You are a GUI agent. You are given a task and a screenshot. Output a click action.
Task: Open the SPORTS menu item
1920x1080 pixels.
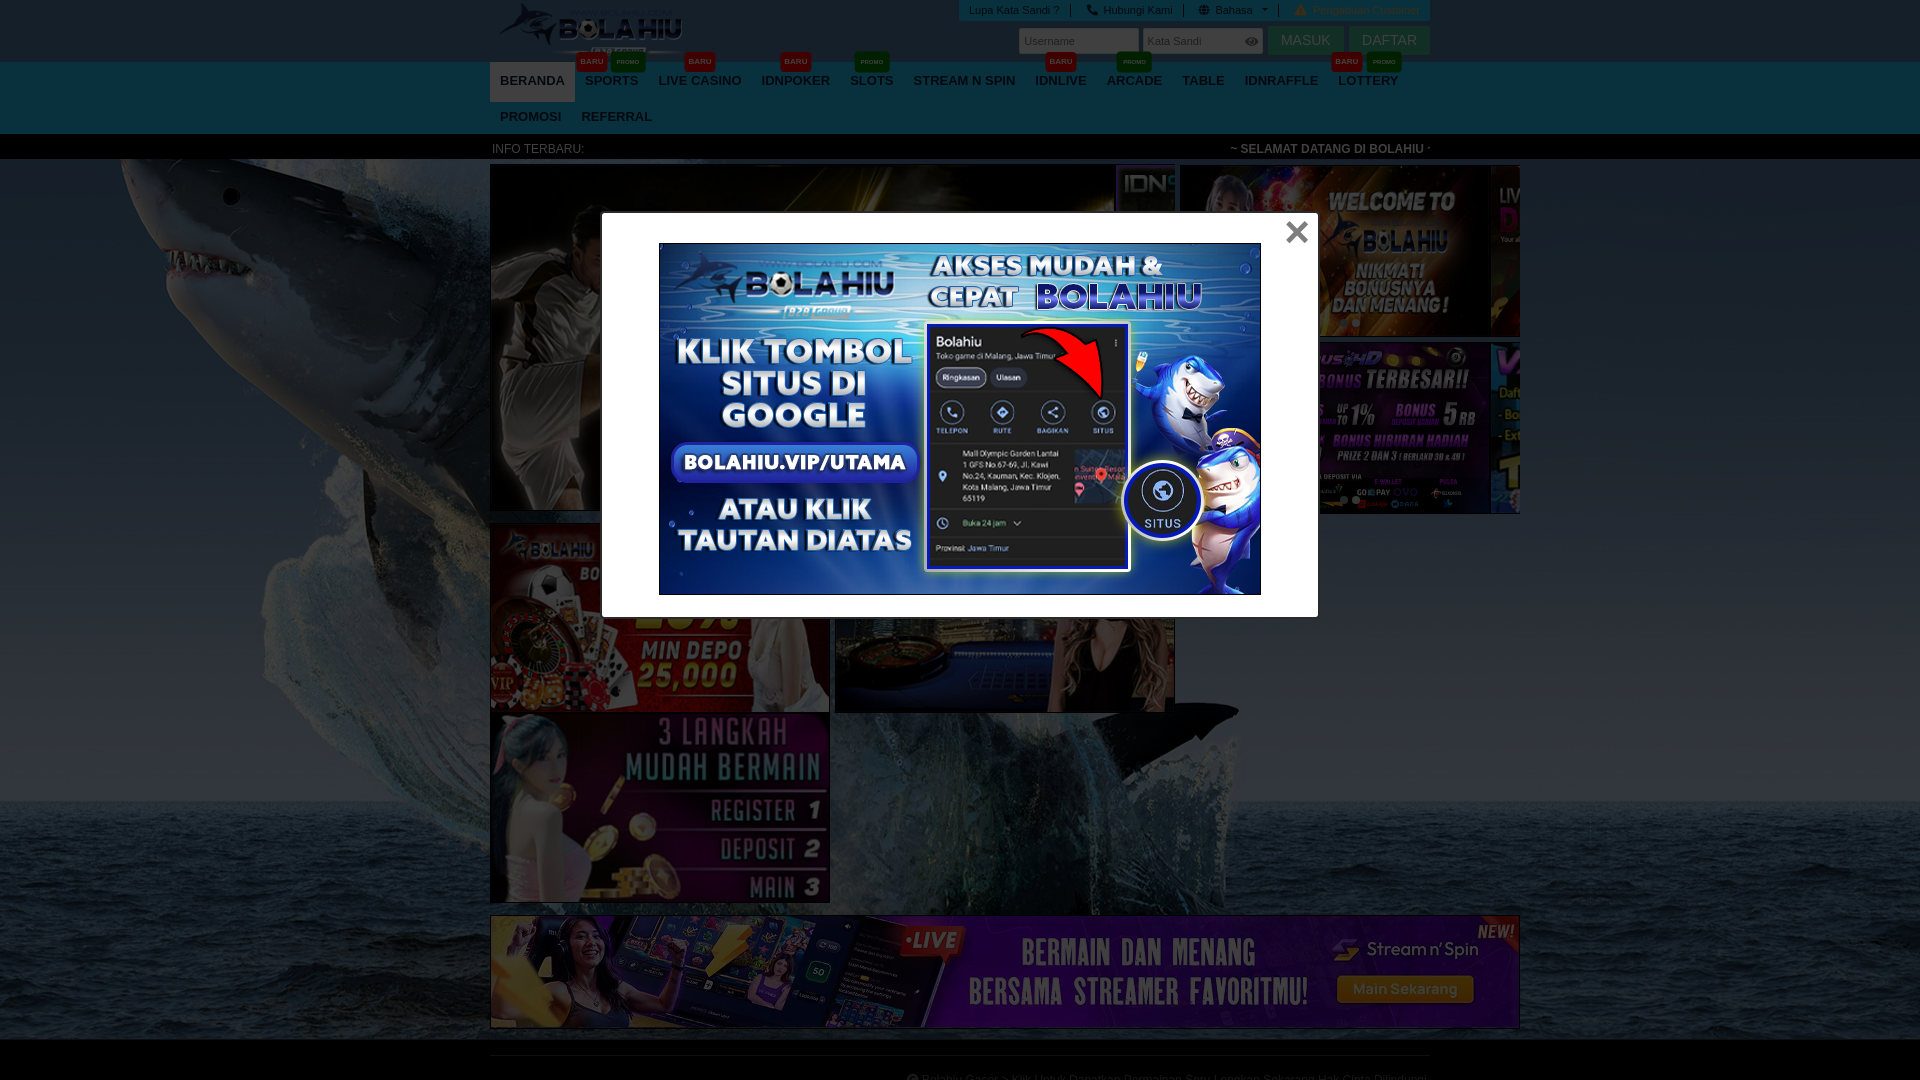coord(611,81)
